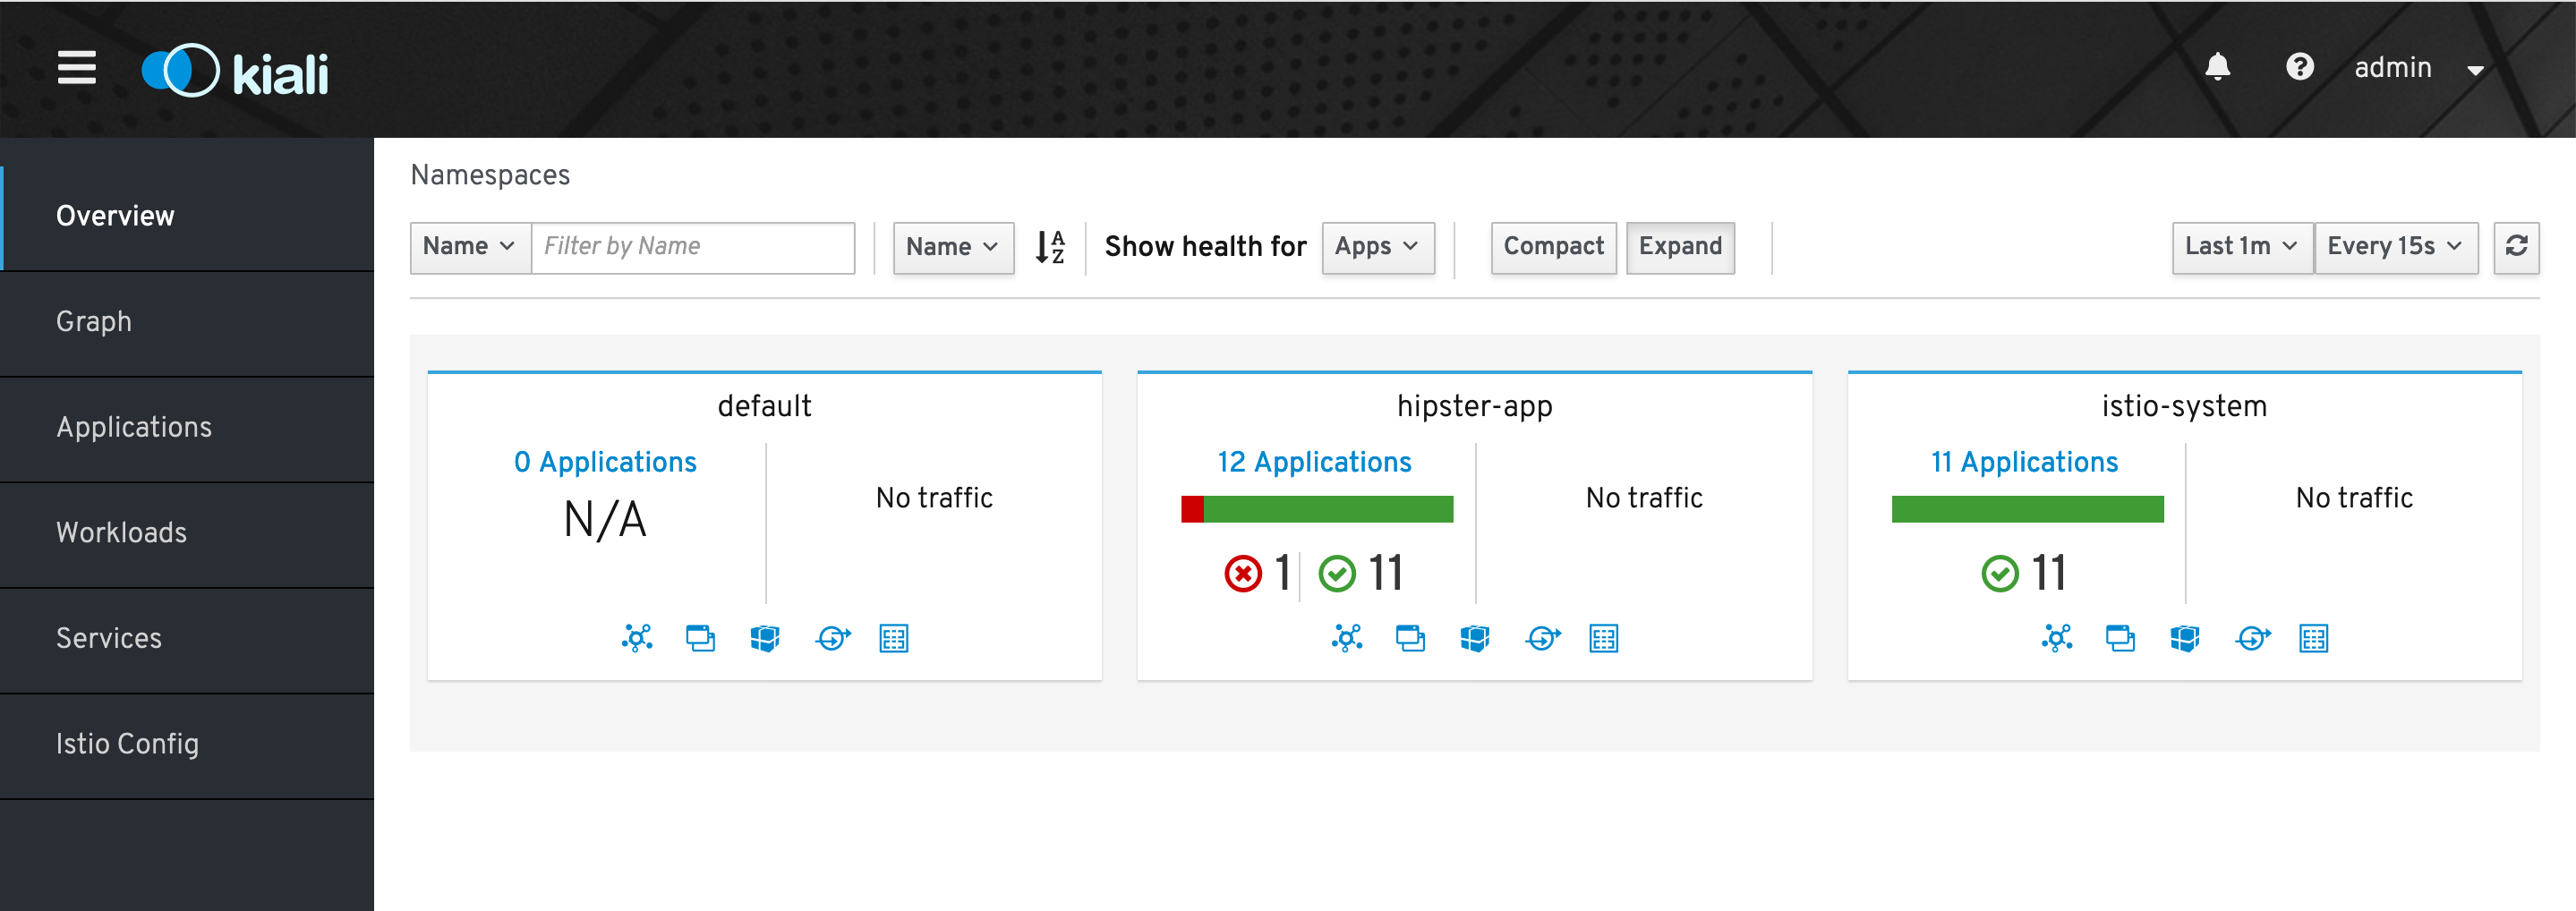Screen dimensions: 2576x911
Task: Open Istio config icon in default card
Action: 893,638
